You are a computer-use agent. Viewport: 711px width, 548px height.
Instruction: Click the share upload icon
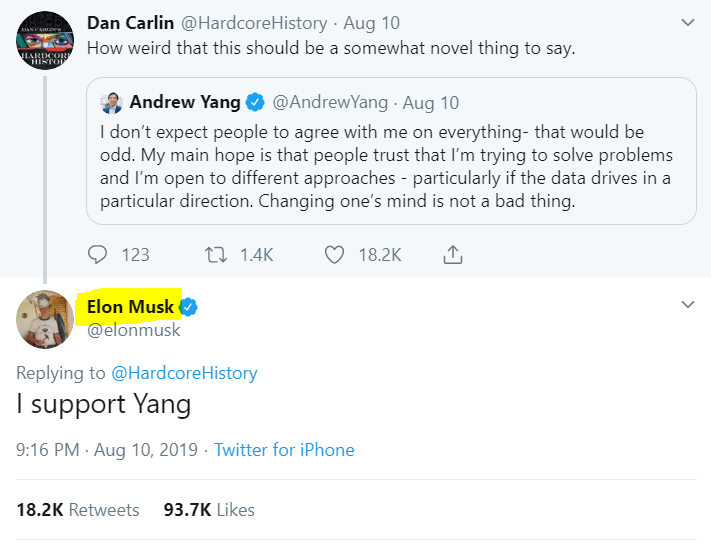tap(453, 254)
